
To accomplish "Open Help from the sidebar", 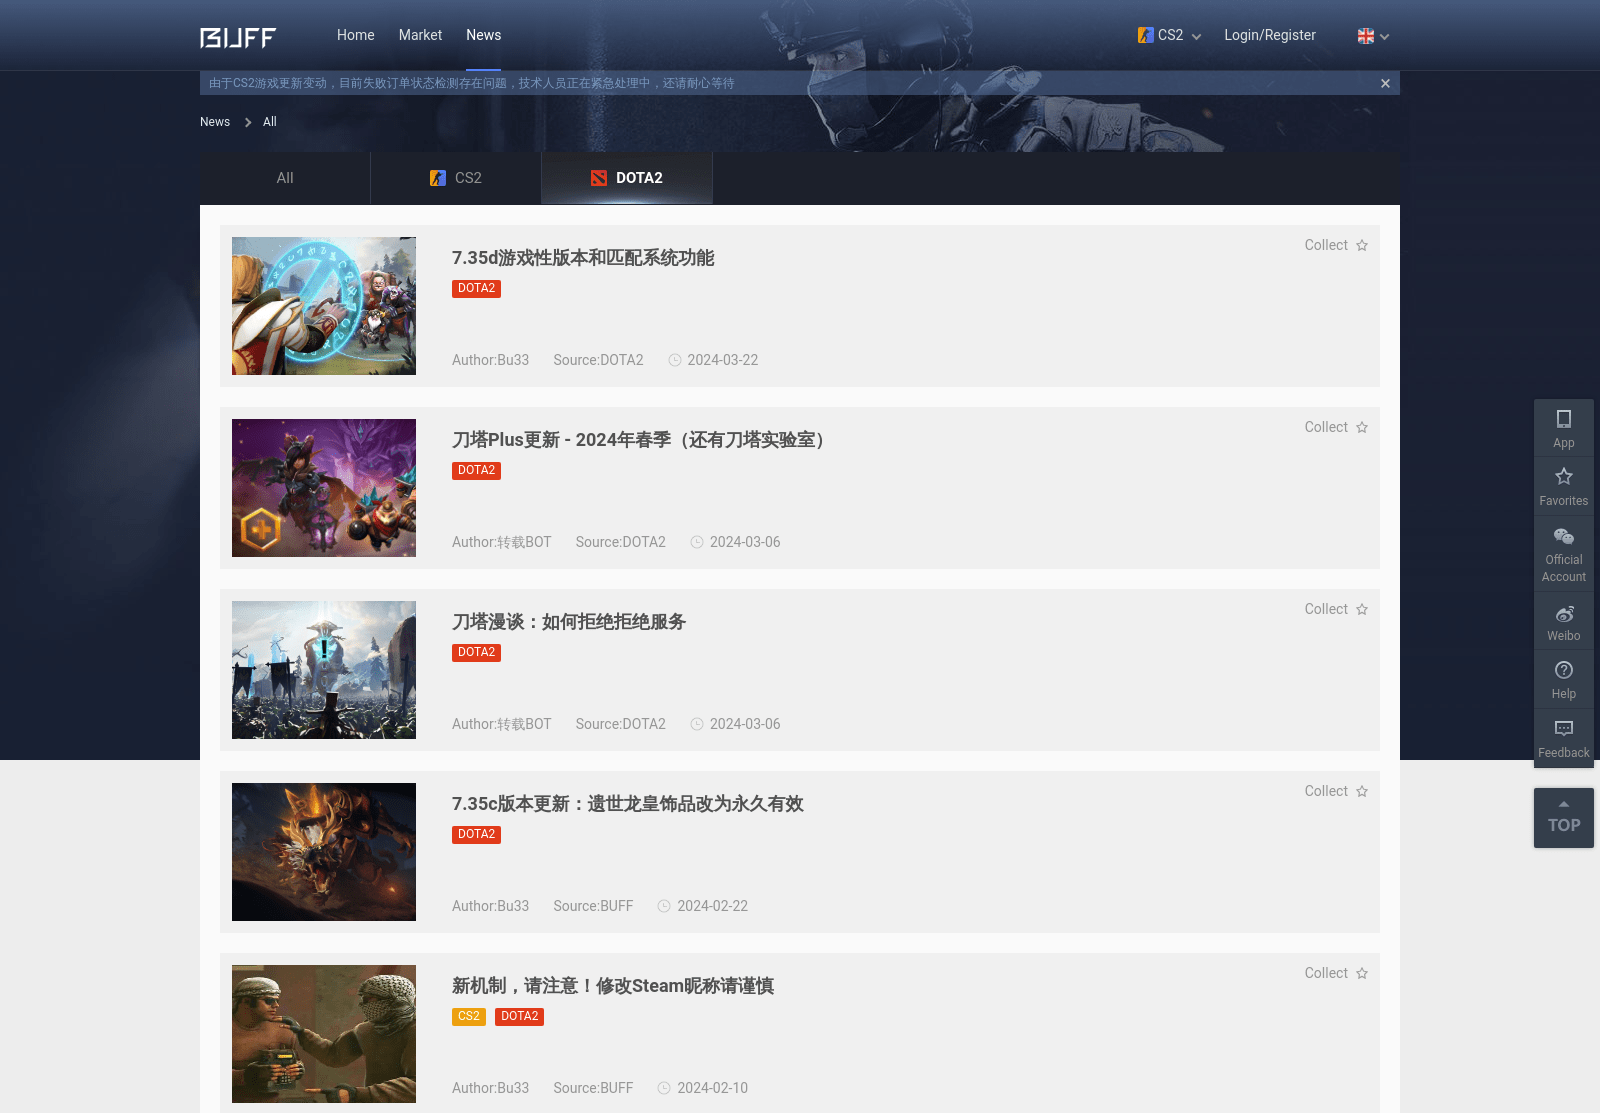I will point(1564,680).
